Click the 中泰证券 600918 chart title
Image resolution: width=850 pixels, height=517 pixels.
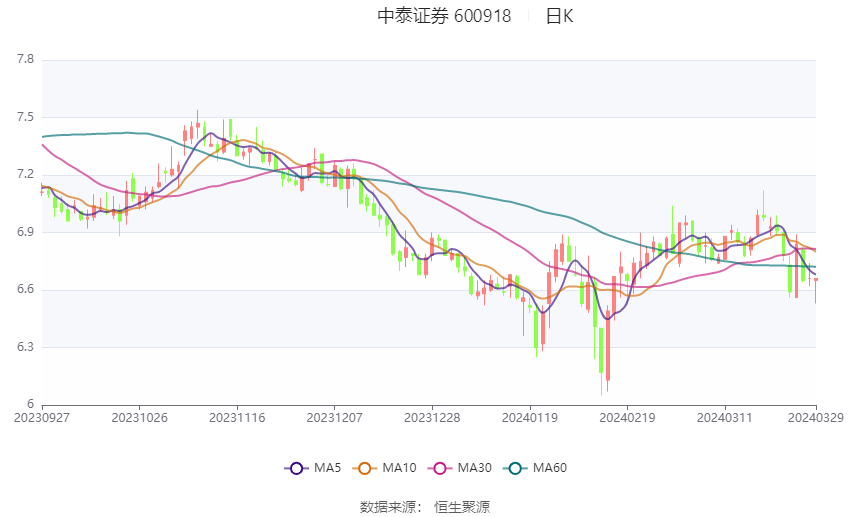tap(444, 16)
